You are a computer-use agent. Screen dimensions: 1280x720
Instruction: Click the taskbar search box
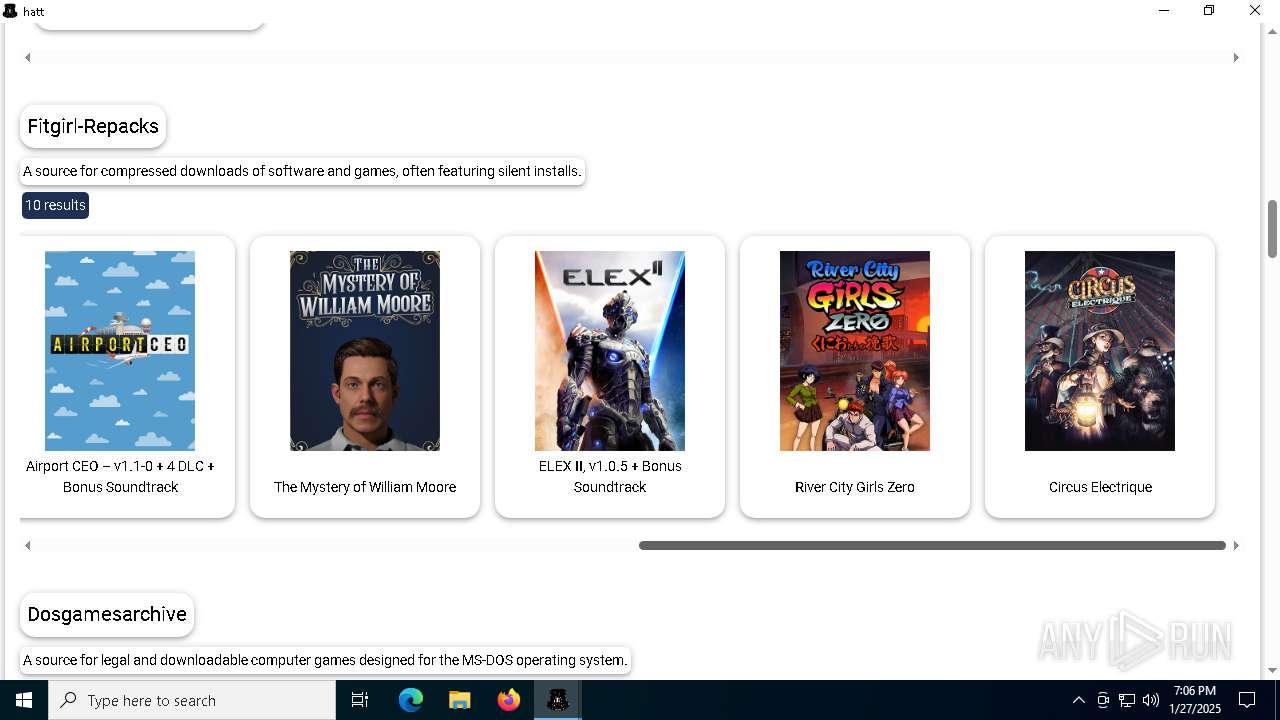tap(192, 700)
